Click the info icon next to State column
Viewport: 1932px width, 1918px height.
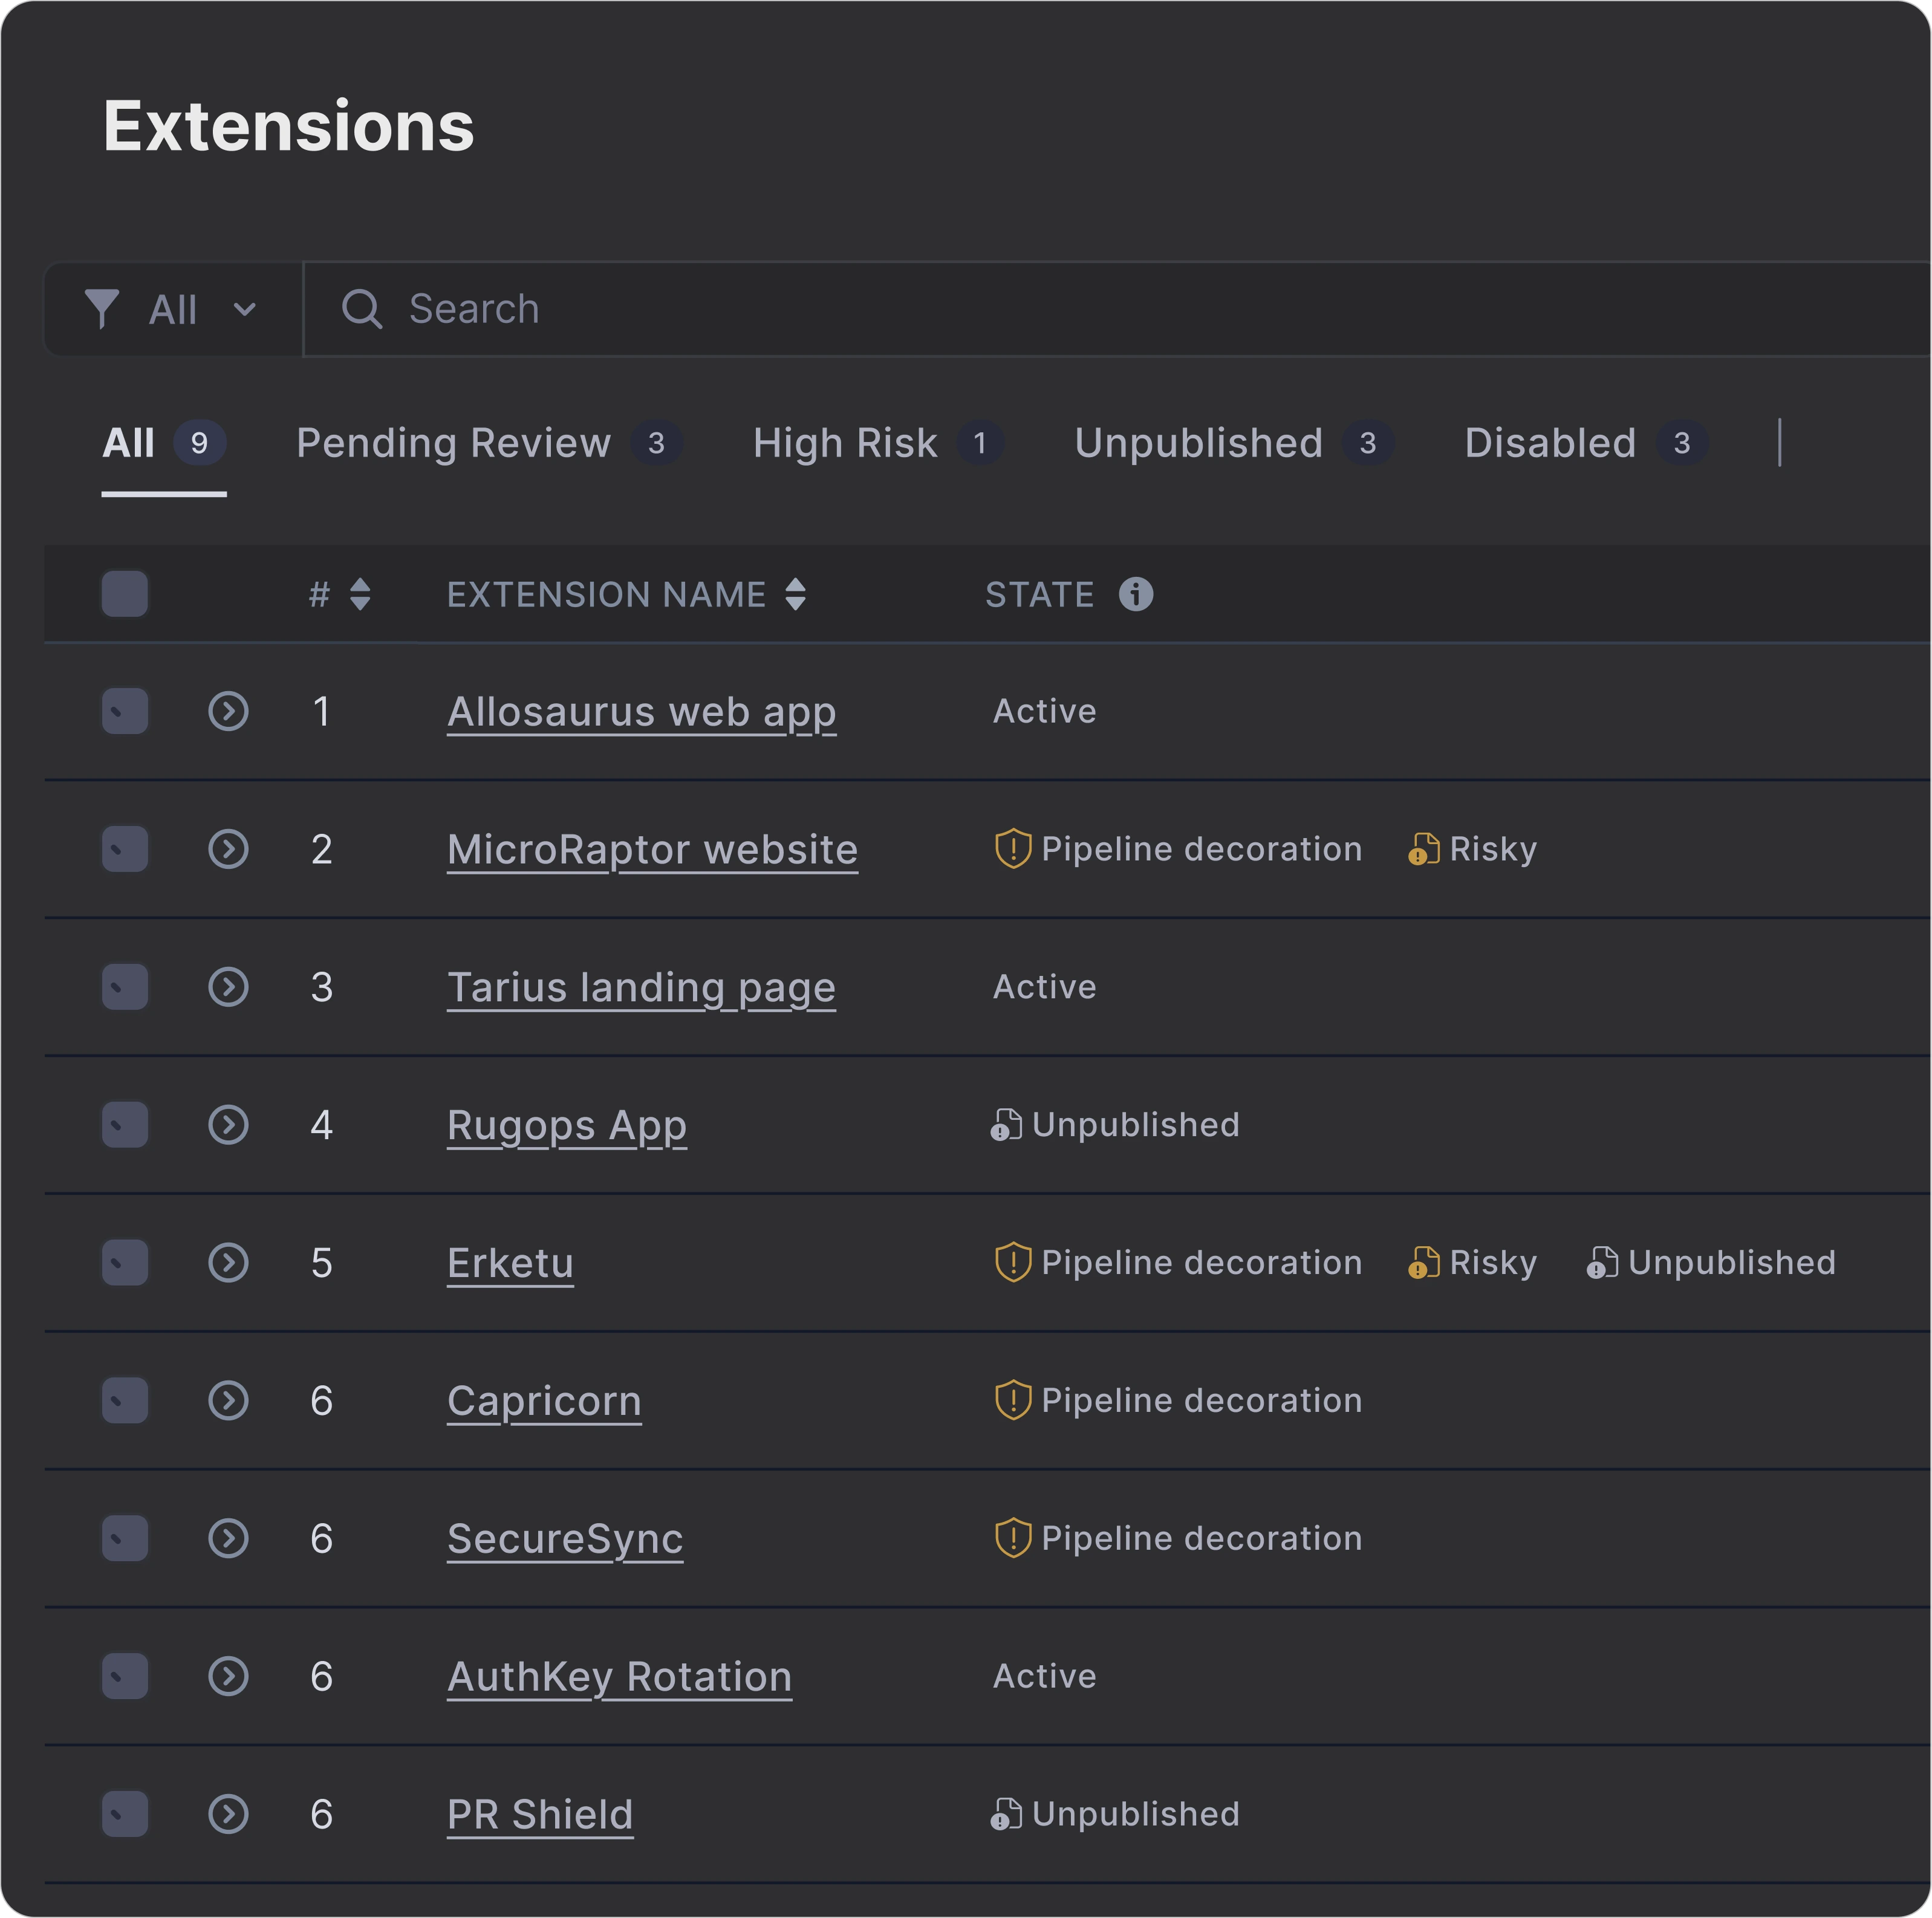point(1136,594)
